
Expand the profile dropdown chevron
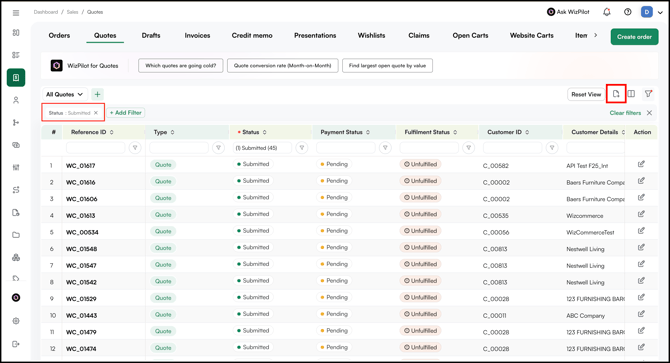coord(660,12)
